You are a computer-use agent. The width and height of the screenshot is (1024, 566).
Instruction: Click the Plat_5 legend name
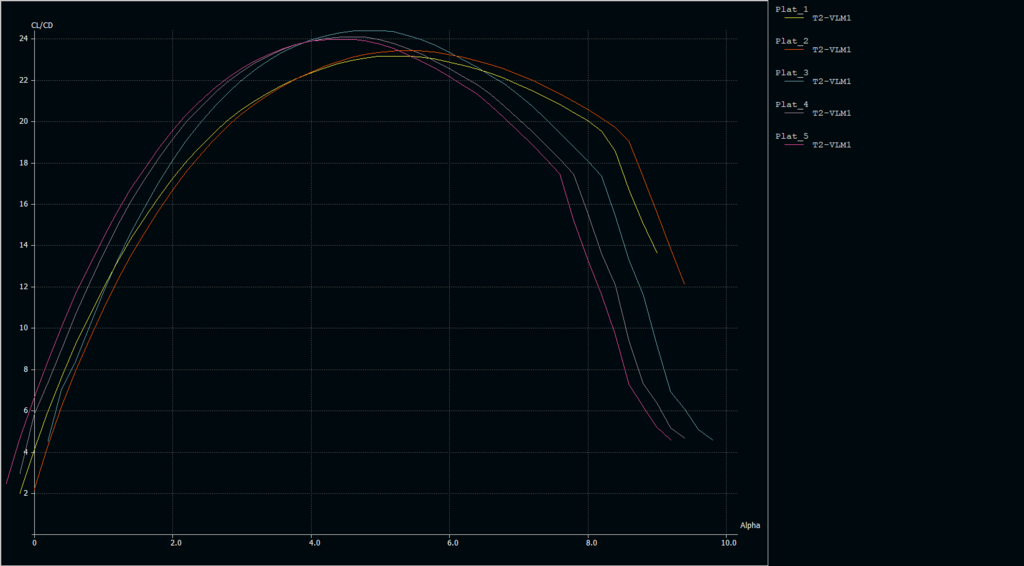(x=792, y=136)
